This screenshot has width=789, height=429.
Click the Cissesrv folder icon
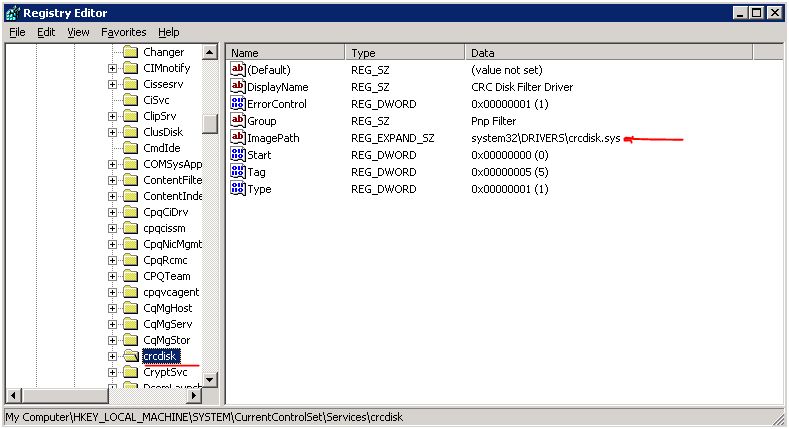[130, 84]
